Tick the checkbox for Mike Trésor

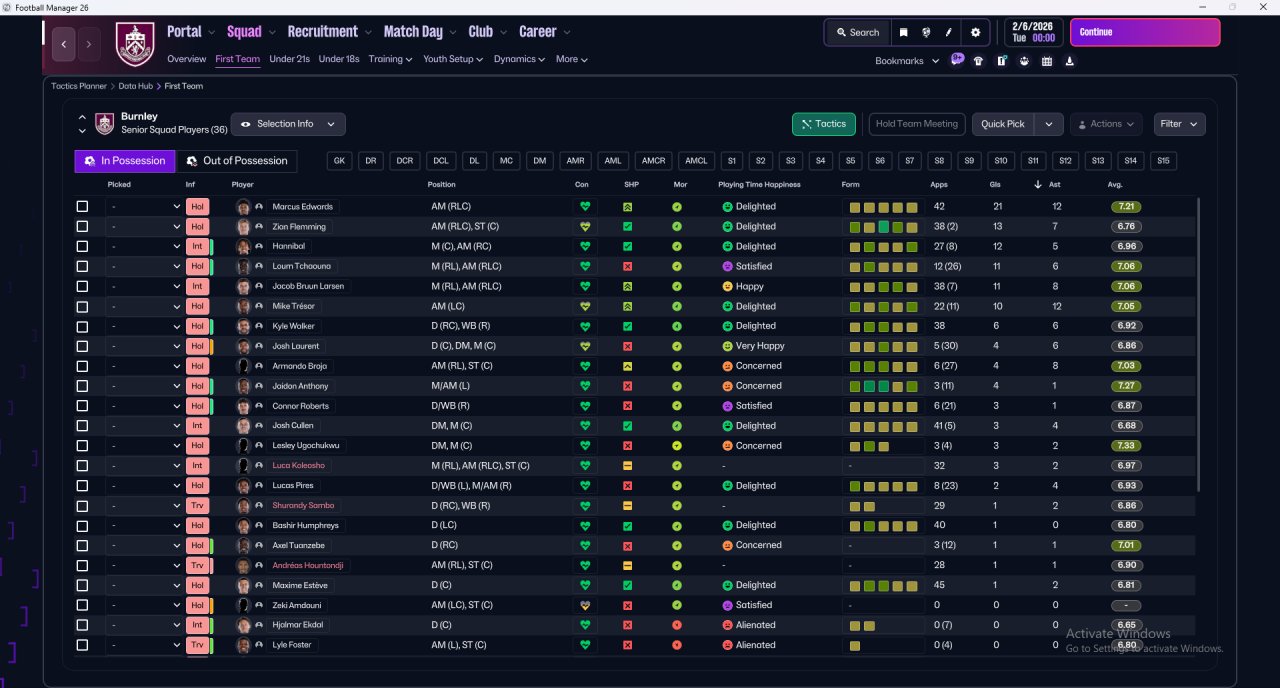coord(82,306)
